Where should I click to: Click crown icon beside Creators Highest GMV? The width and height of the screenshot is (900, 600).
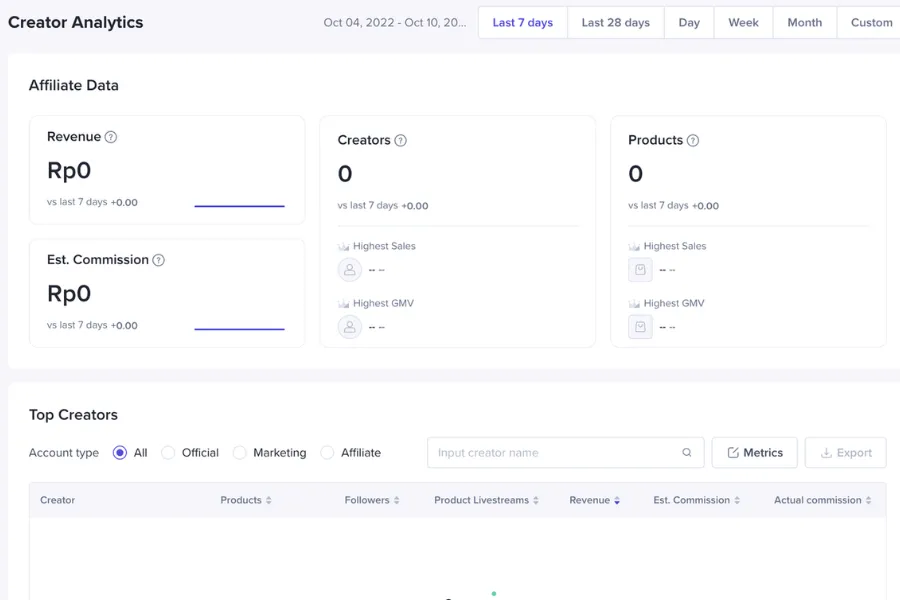[343, 304]
